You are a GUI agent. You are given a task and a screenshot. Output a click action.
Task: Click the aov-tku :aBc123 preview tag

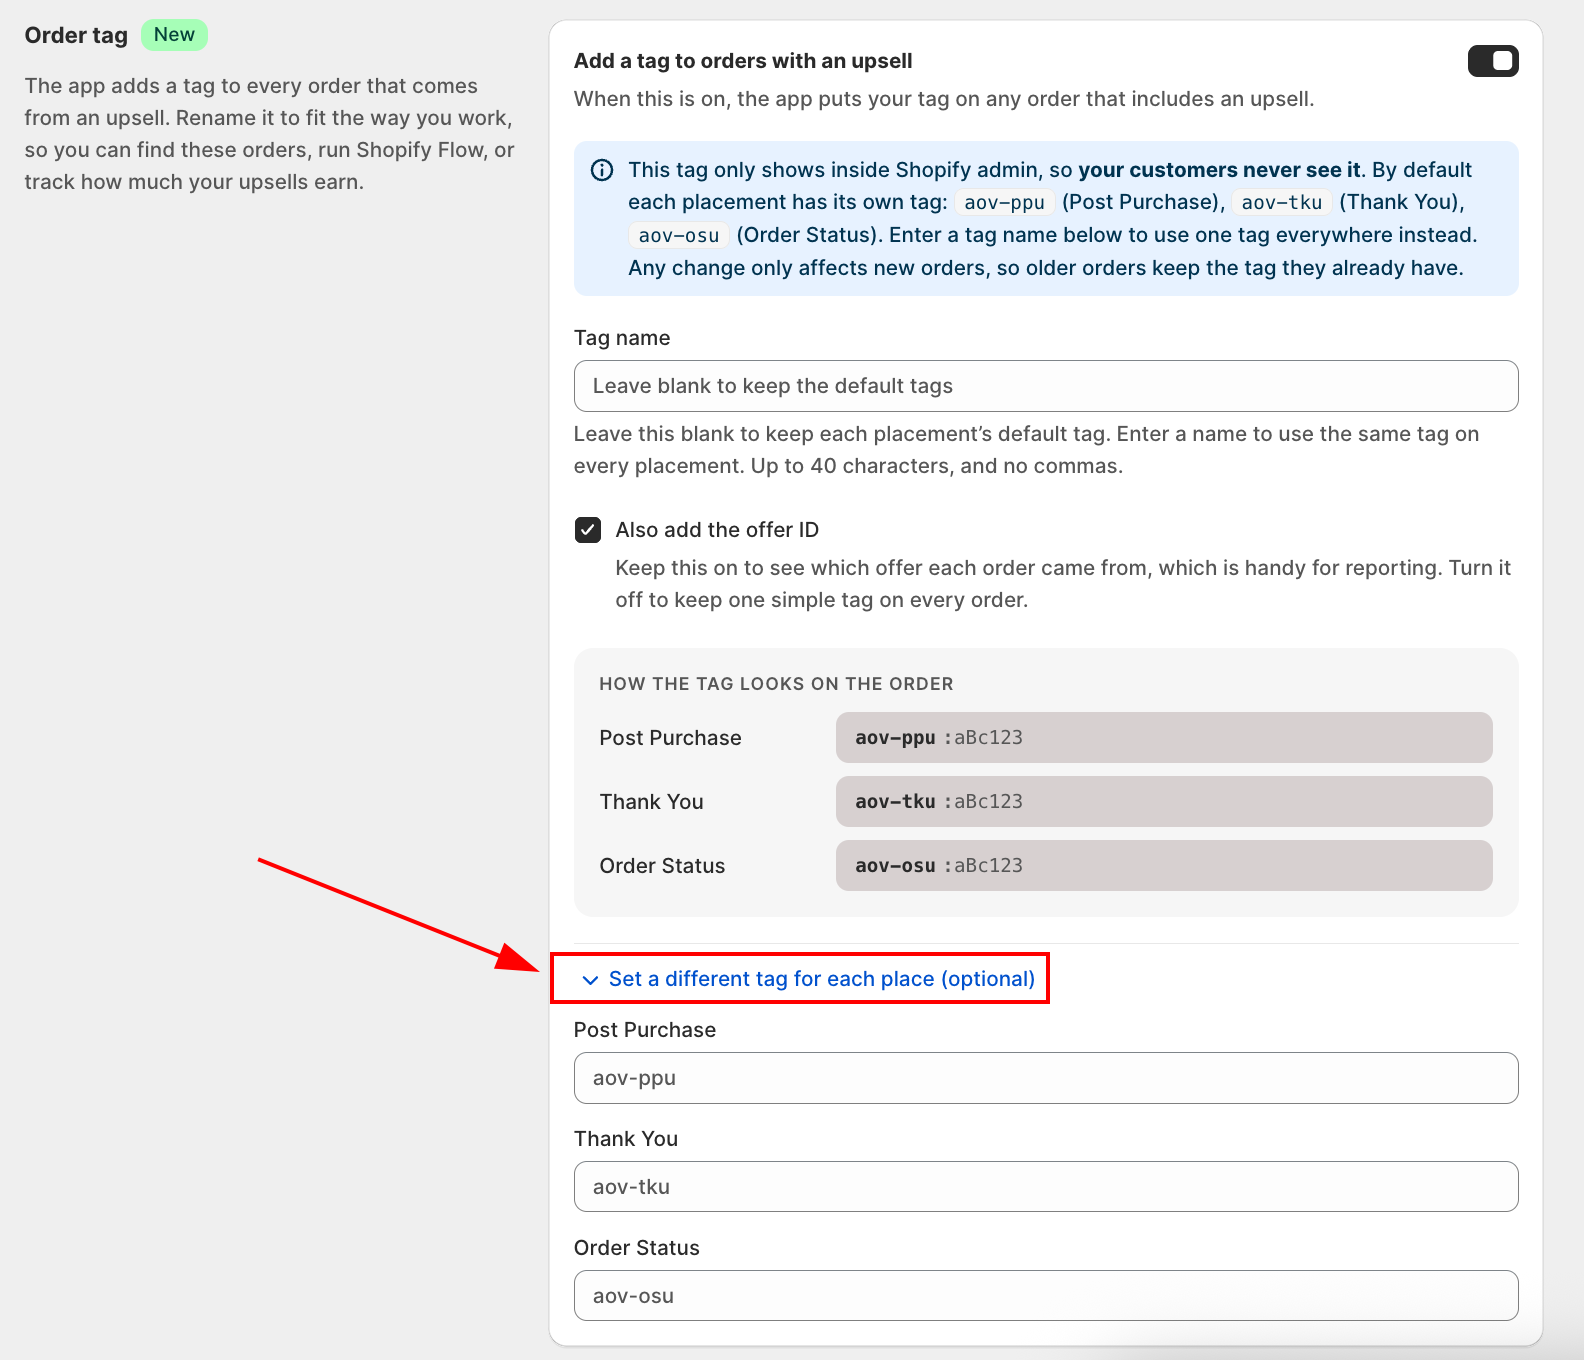tap(1164, 802)
